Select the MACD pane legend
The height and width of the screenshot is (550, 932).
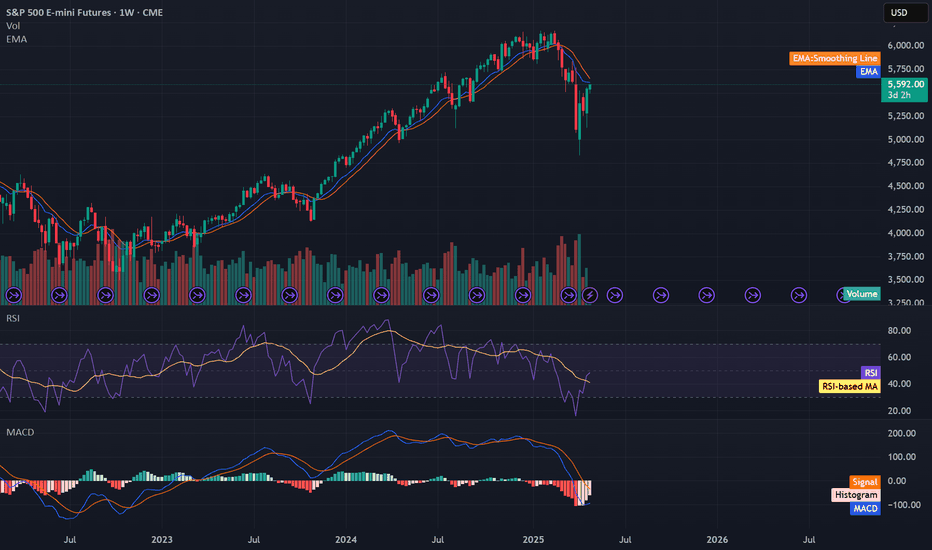[x=20, y=432]
